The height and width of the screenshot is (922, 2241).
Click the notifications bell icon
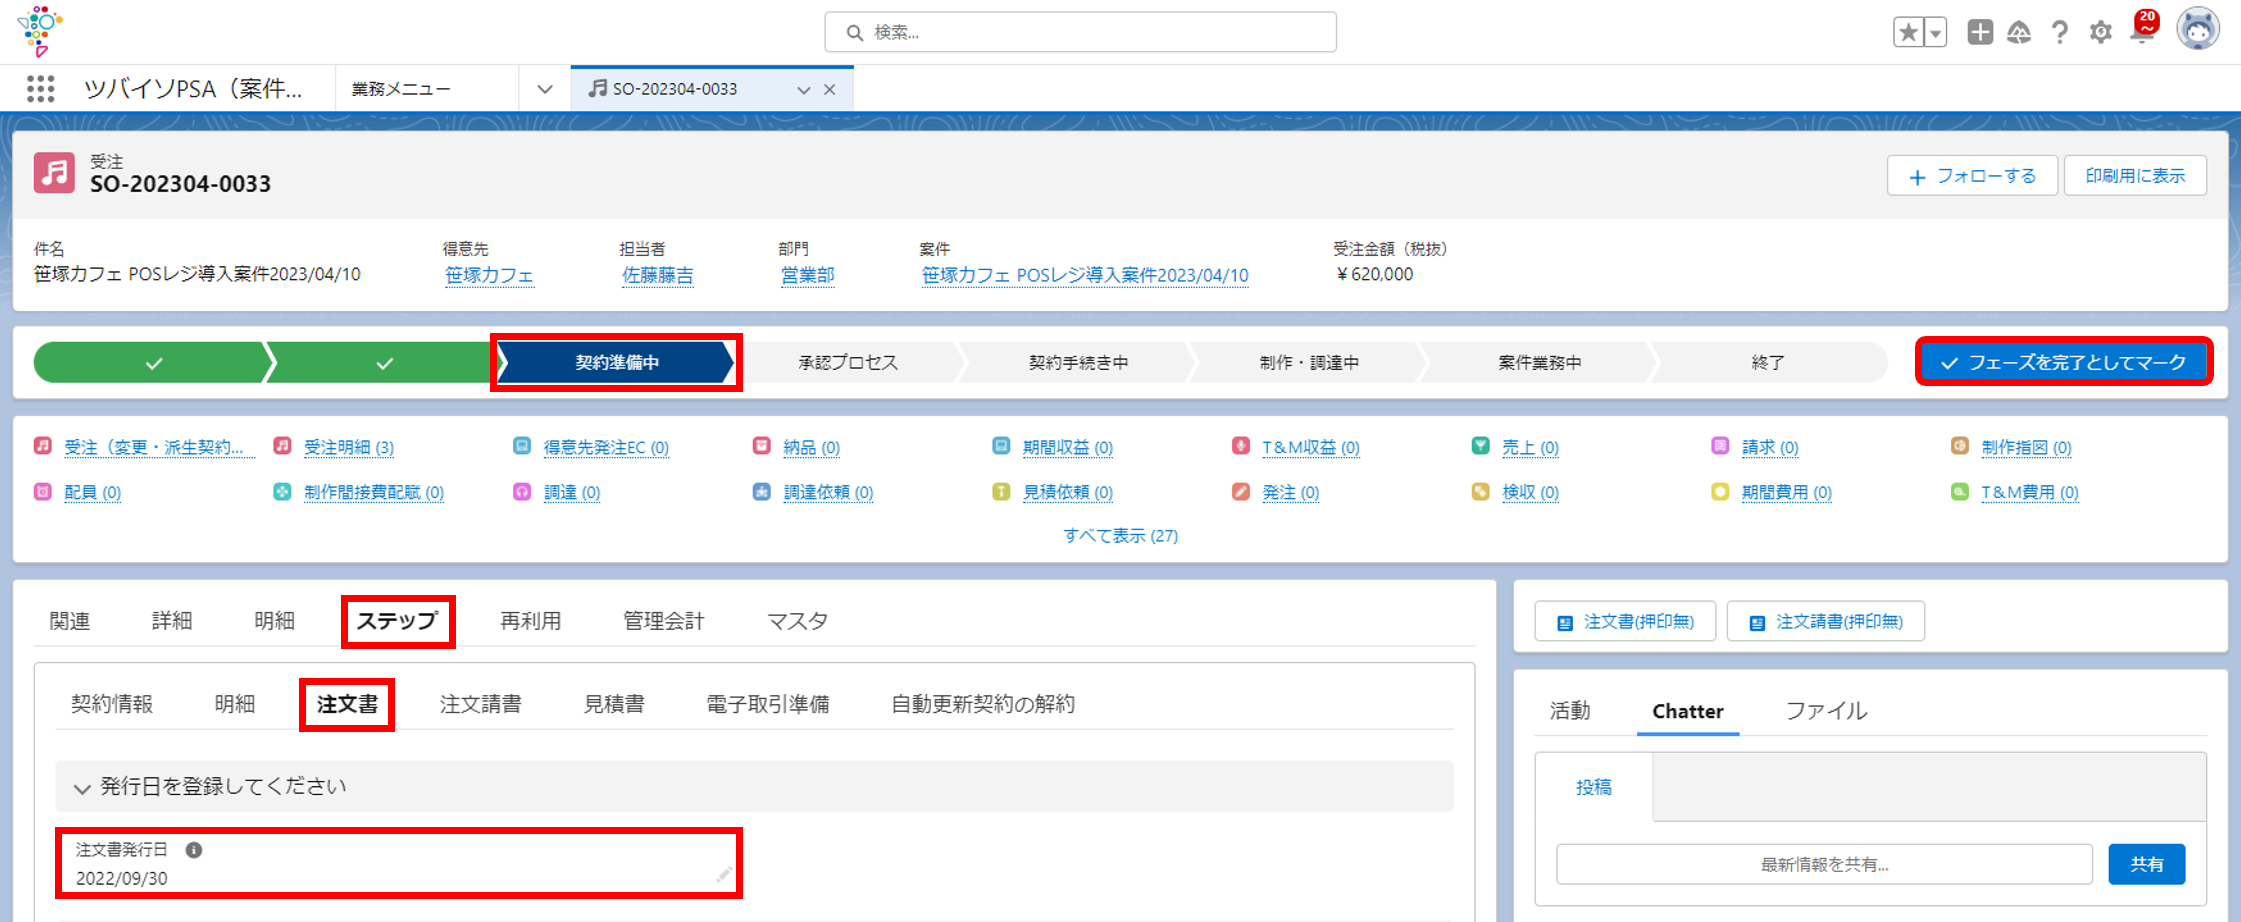click(2143, 31)
